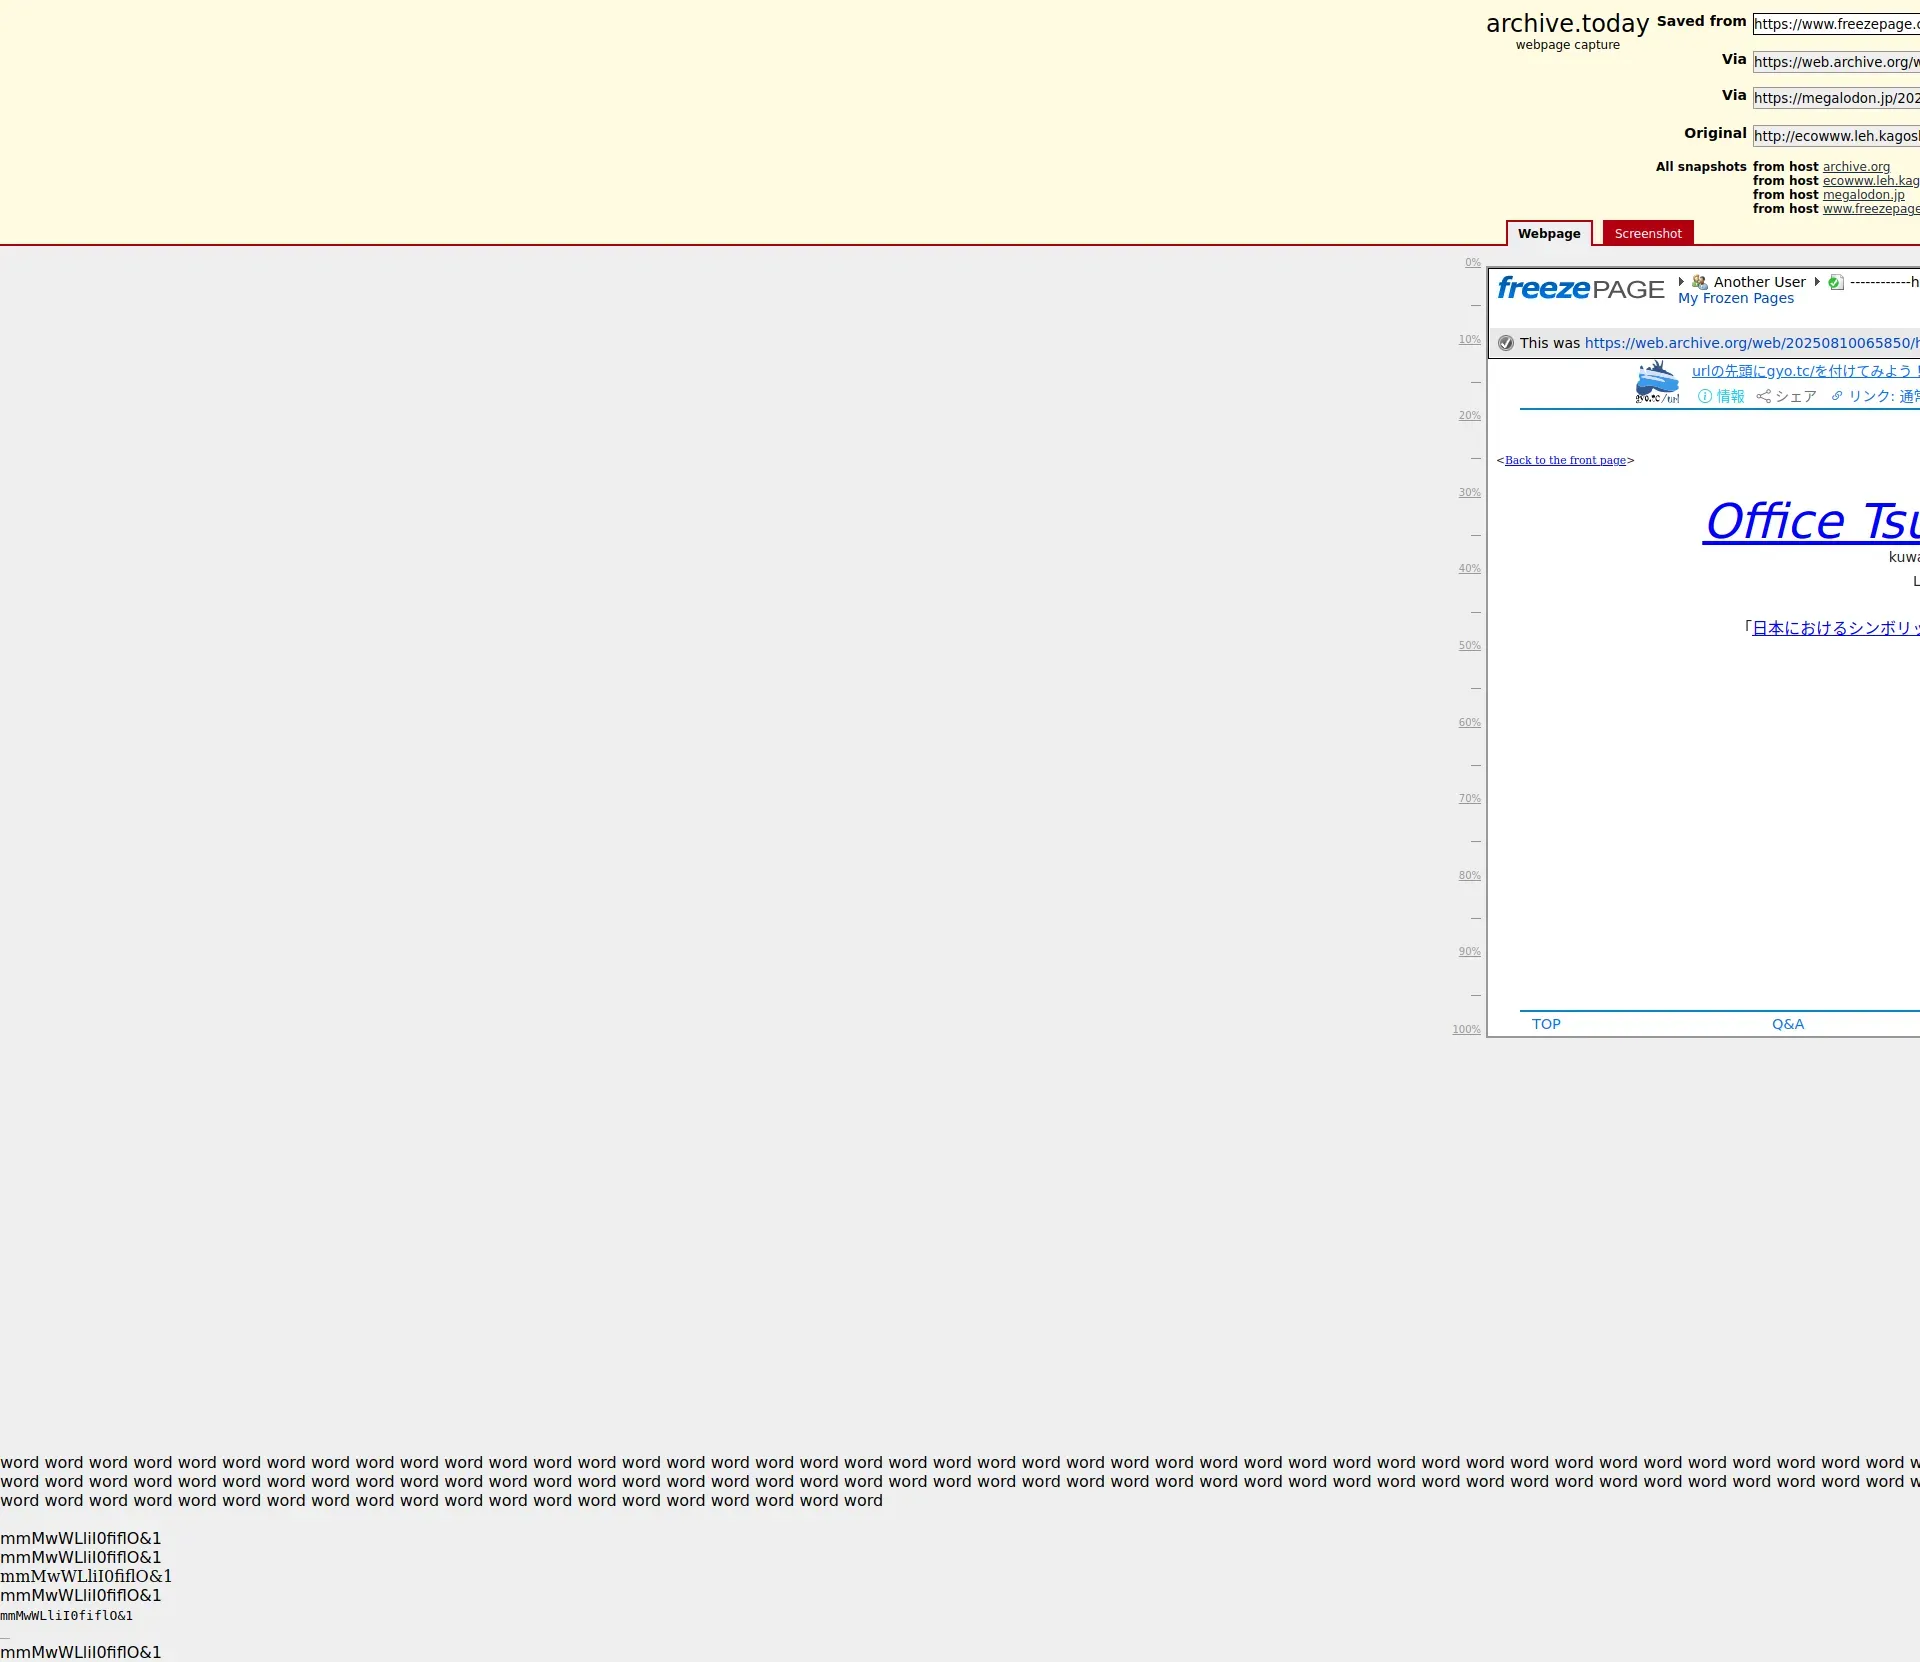Open the Office Tsu heading link

pyautogui.click(x=1811, y=521)
